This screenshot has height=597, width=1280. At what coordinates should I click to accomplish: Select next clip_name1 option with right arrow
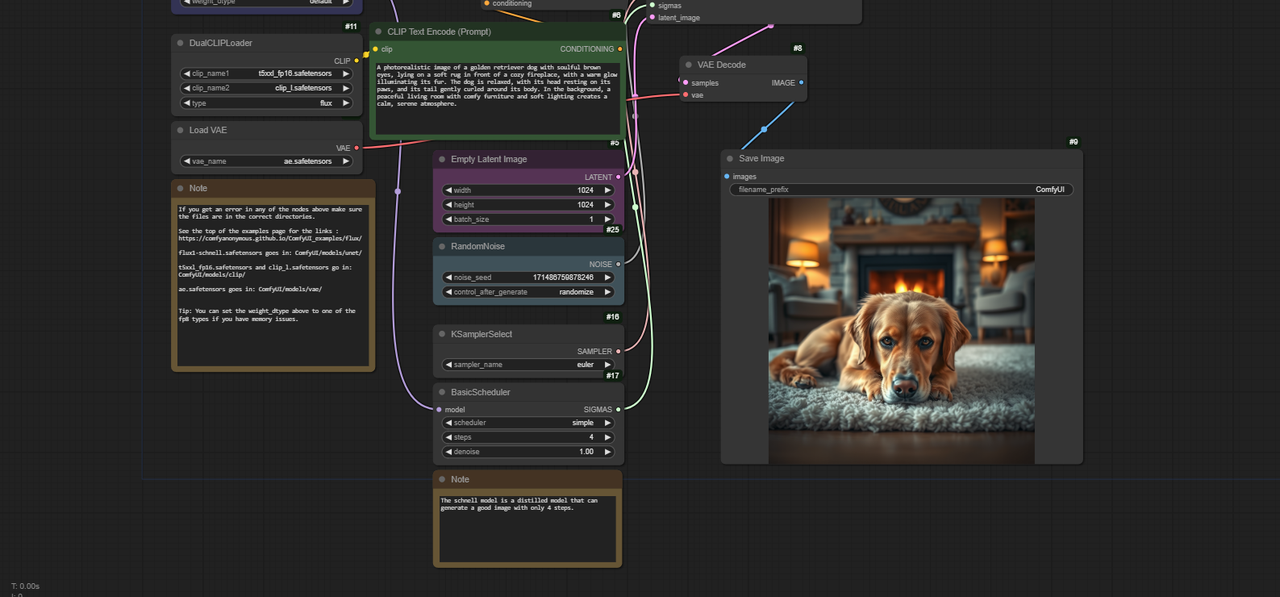(x=346, y=73)
